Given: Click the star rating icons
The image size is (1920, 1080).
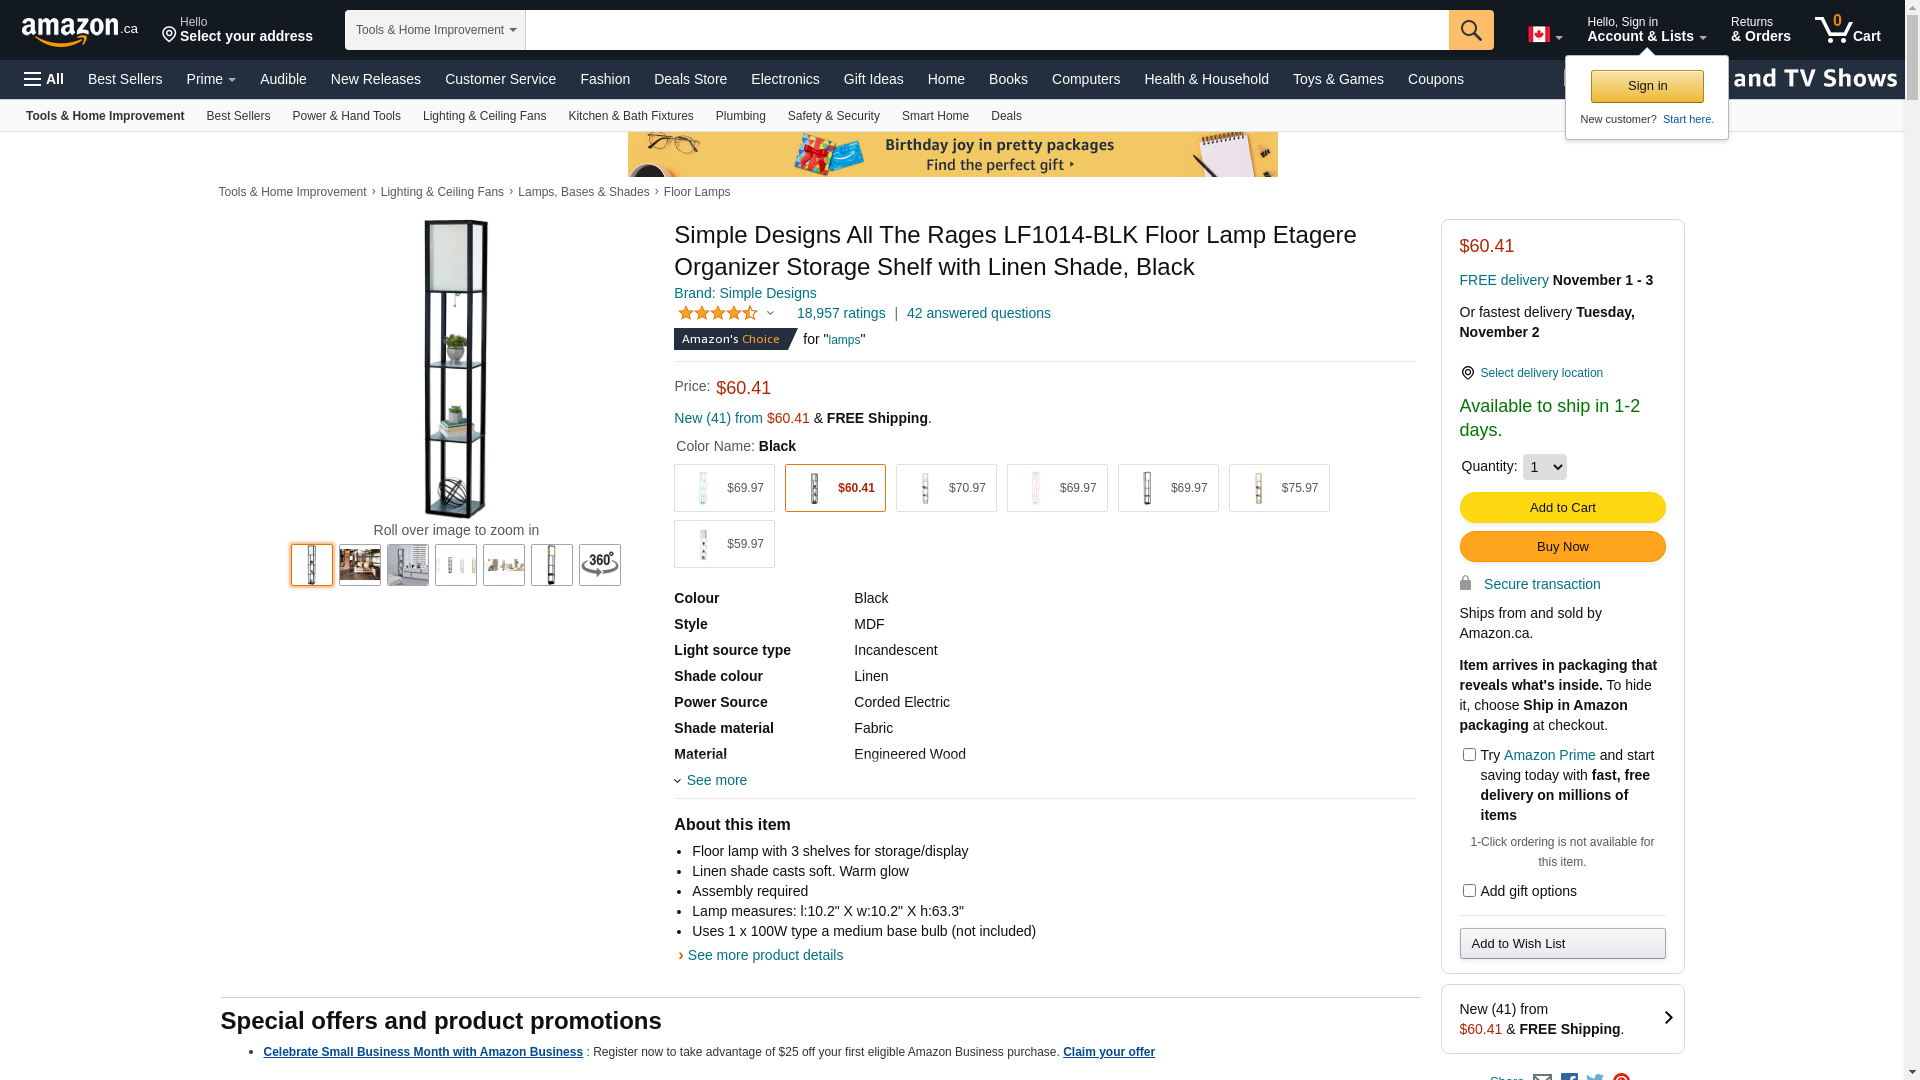Looking at the screenshot, I should coord(718,313).
